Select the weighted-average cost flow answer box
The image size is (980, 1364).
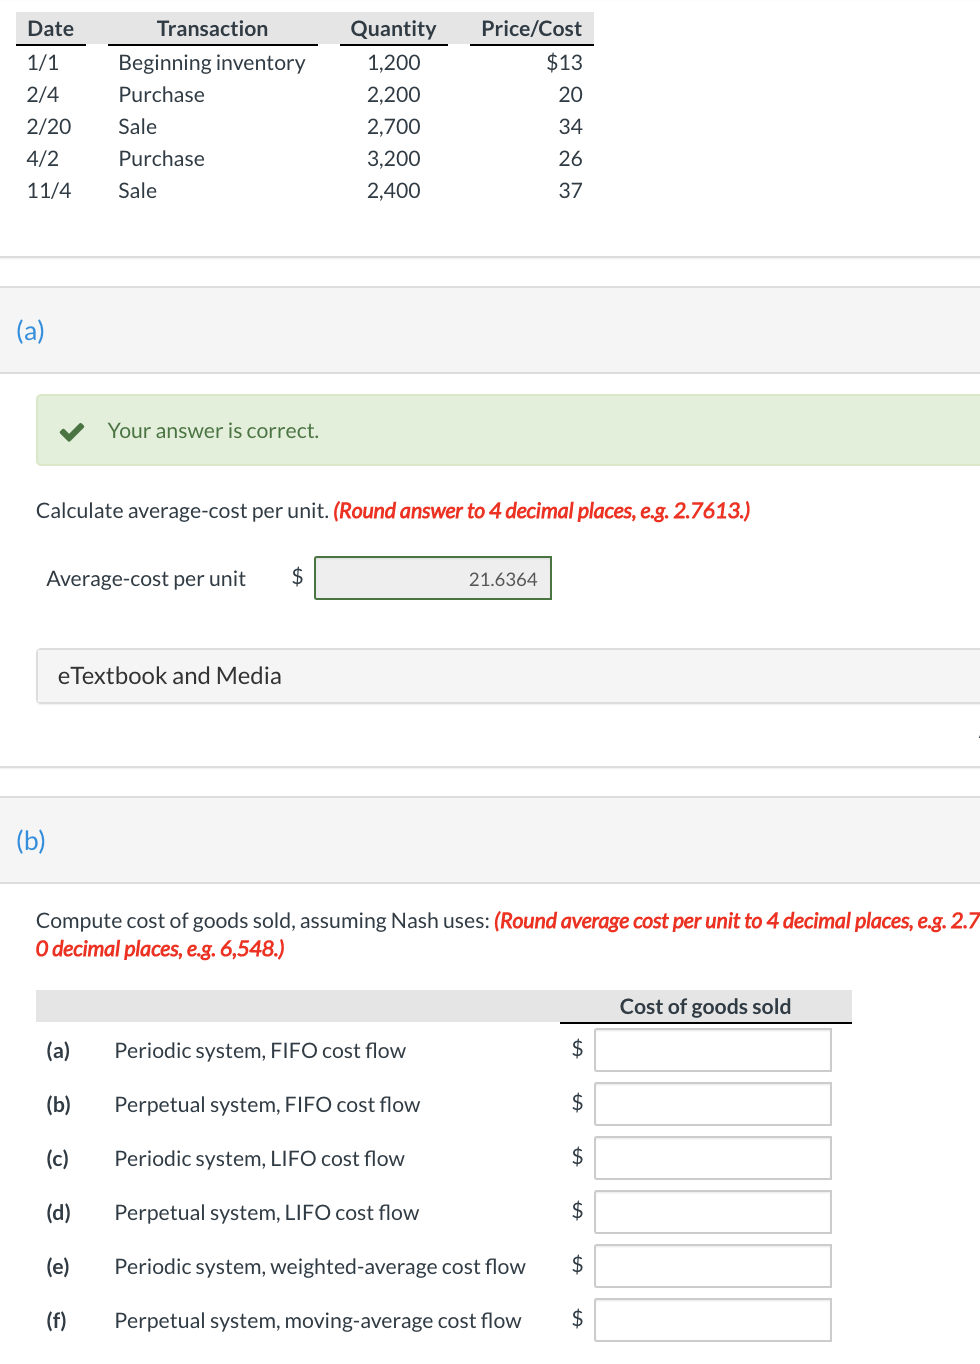(x=712, y=1265)
